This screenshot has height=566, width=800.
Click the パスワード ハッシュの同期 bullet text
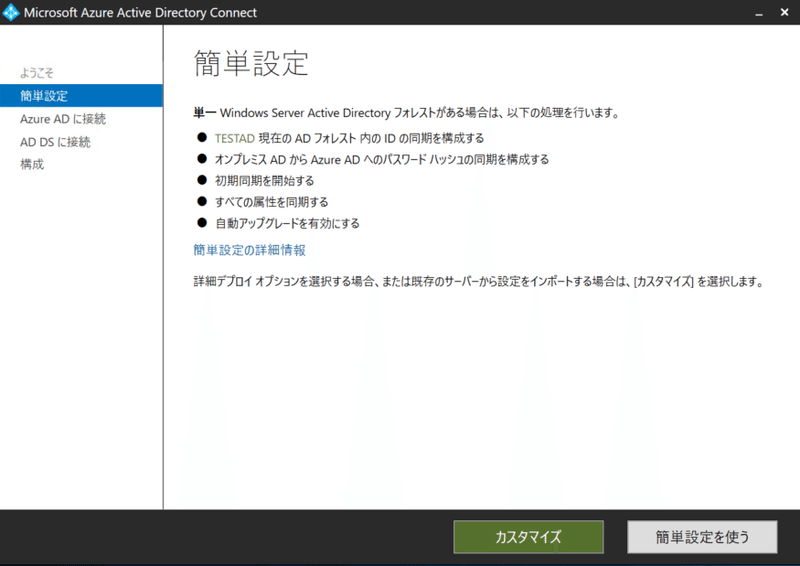point(382,160)
